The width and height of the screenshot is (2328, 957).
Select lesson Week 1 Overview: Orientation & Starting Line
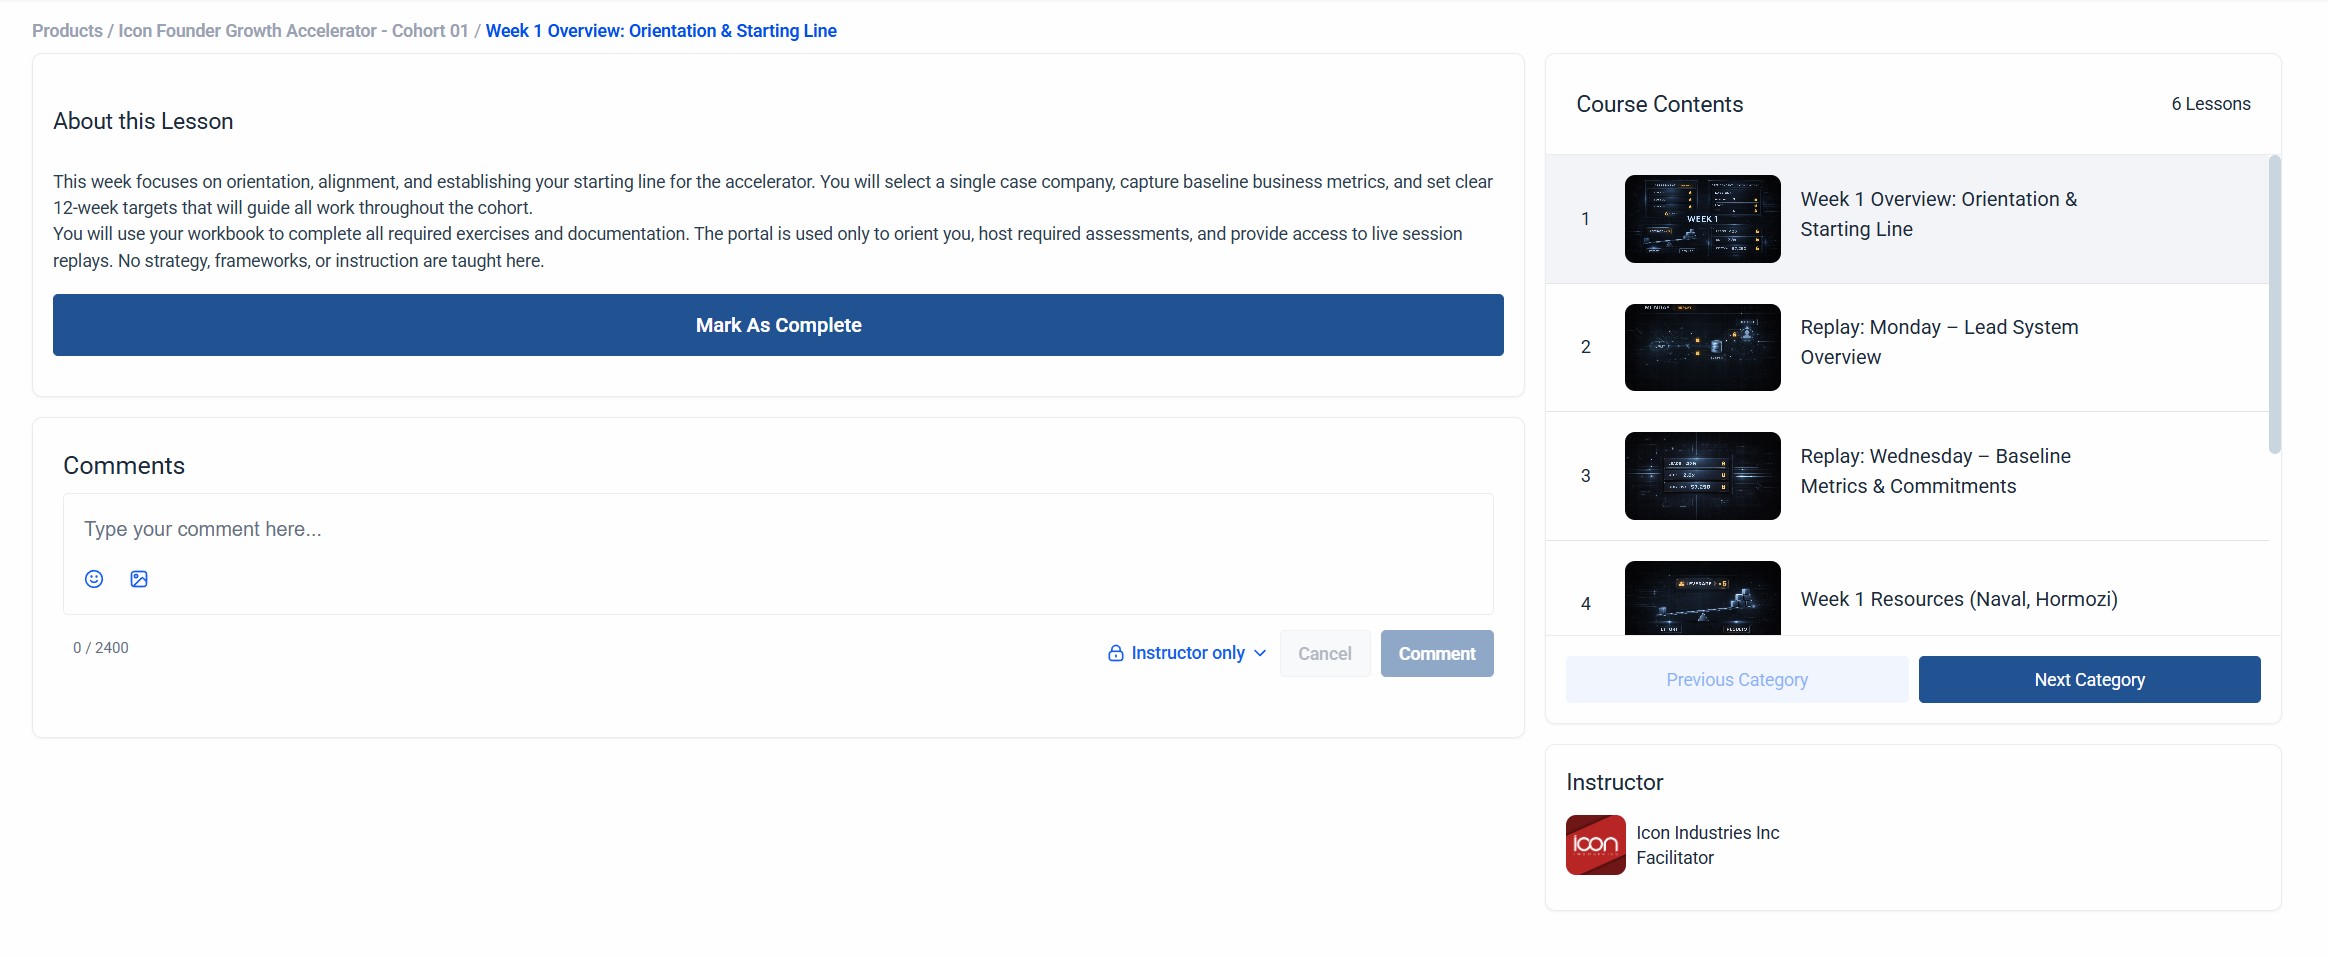click(x=1907, y=219)
